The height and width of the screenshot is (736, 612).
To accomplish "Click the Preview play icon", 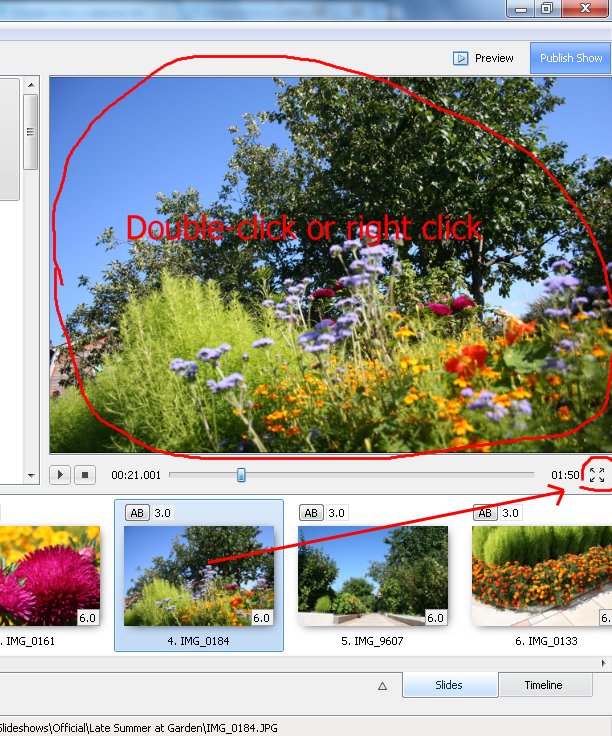I will [460, 58].
